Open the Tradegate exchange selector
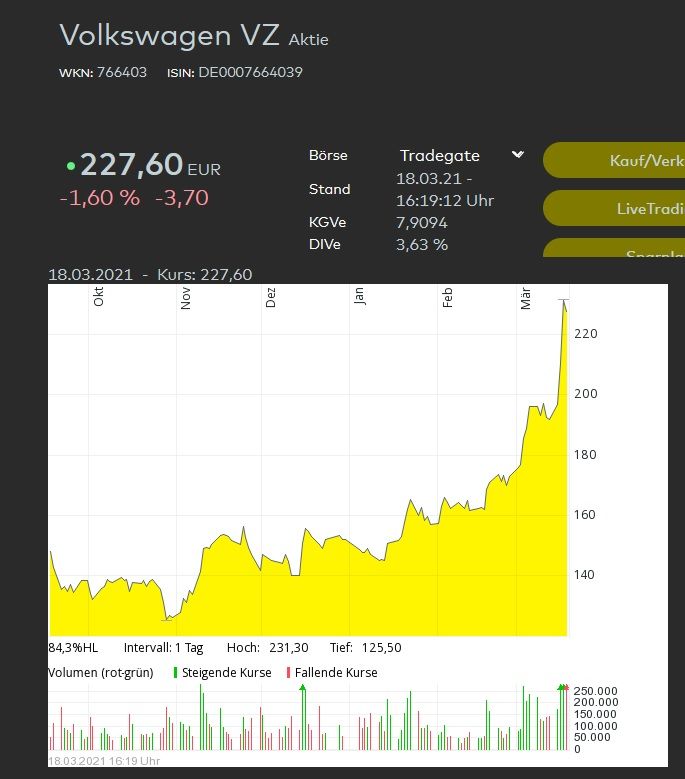Image resolution: width=685 pixels, height=779 pixels. click(x=440, y=155)
